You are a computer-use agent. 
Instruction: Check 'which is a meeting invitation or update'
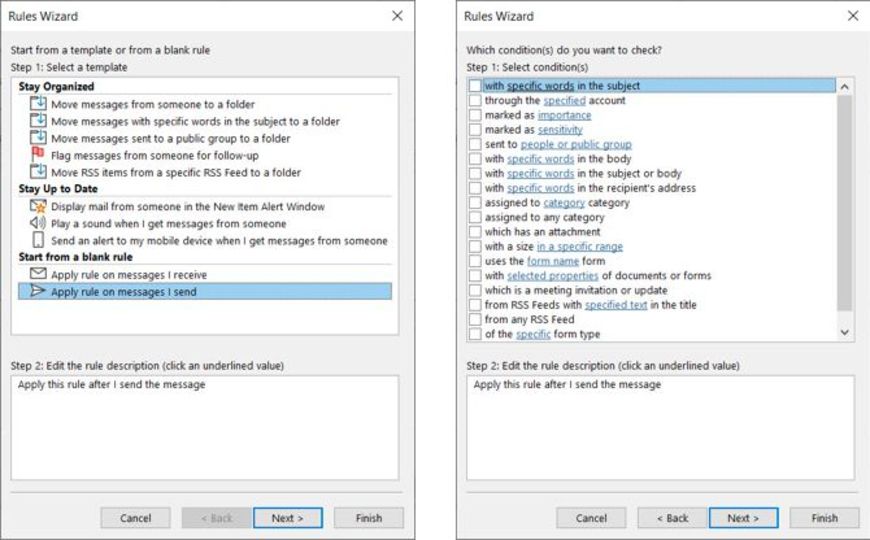pos(475,290)
